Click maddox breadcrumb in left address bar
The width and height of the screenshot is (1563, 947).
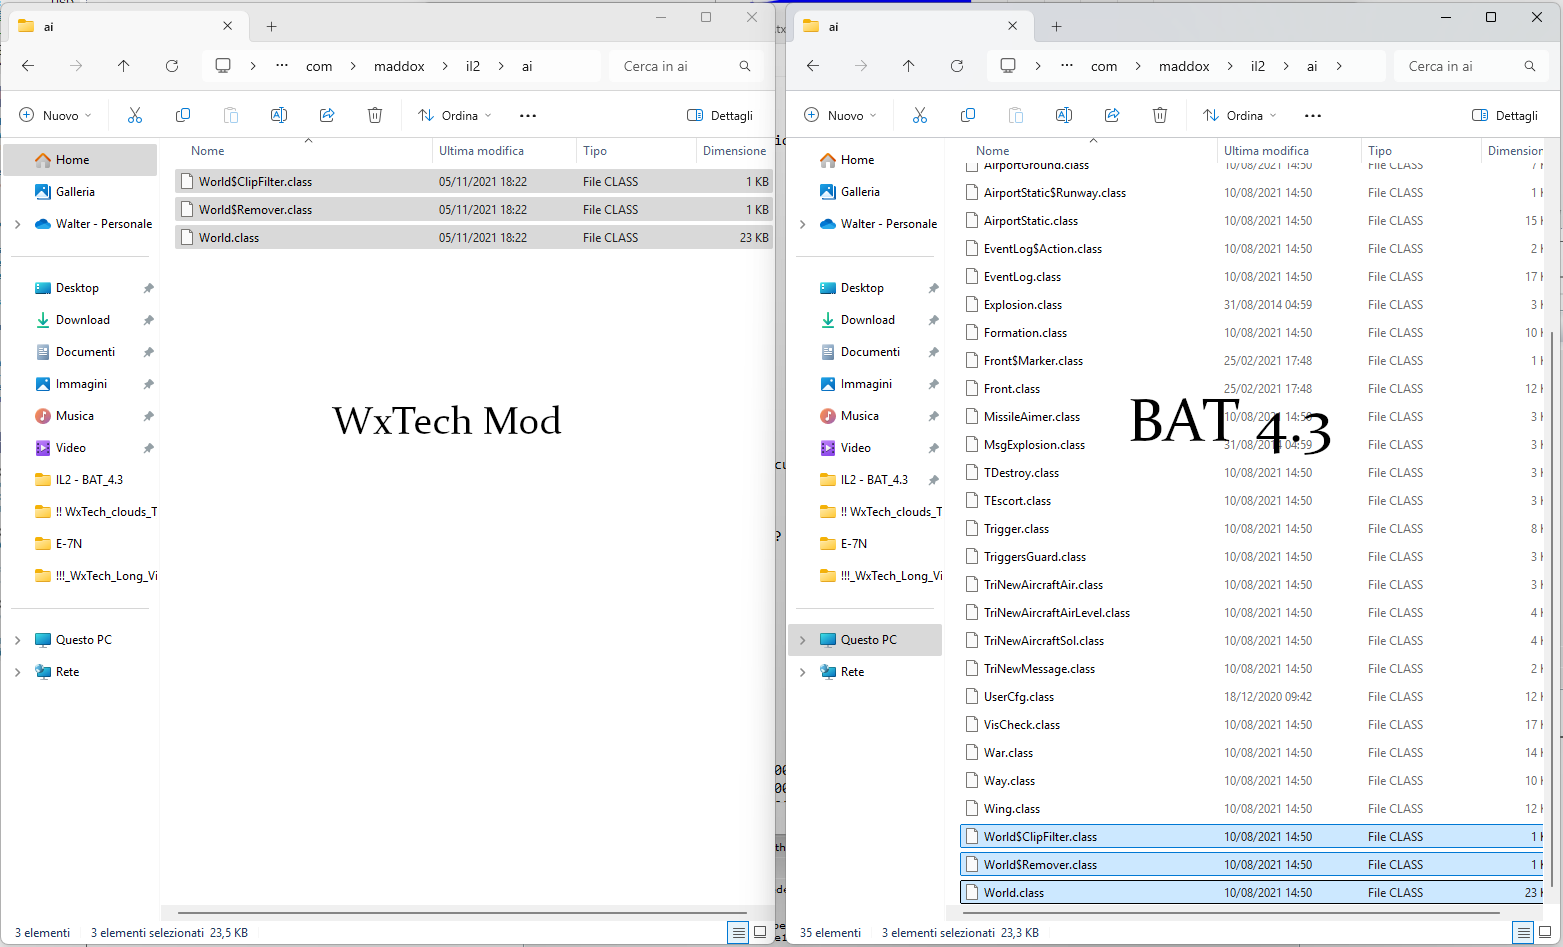tap(399, 66)
